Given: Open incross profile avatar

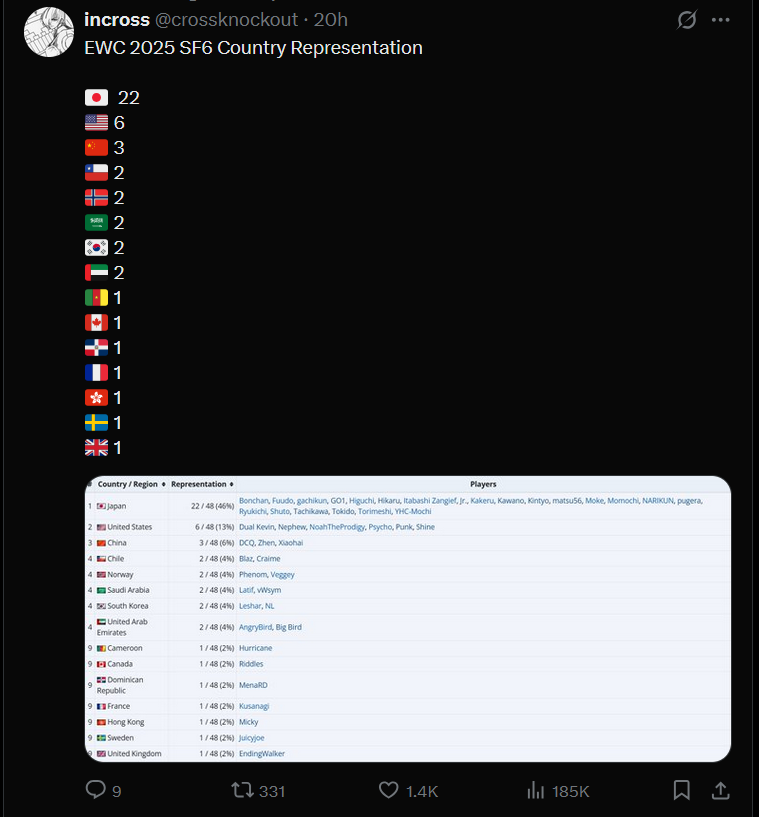Looking at the screenshot, I should click(x=48, y=32).
